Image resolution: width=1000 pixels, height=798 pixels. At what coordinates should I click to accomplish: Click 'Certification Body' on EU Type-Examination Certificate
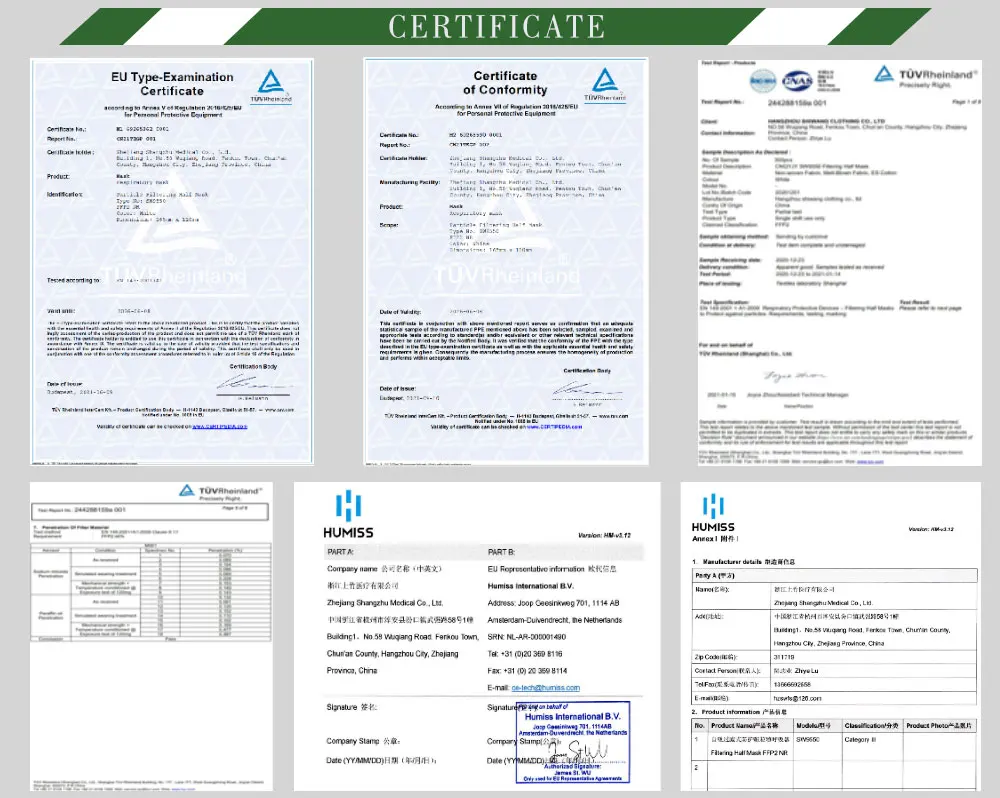[x=253, y=367]
